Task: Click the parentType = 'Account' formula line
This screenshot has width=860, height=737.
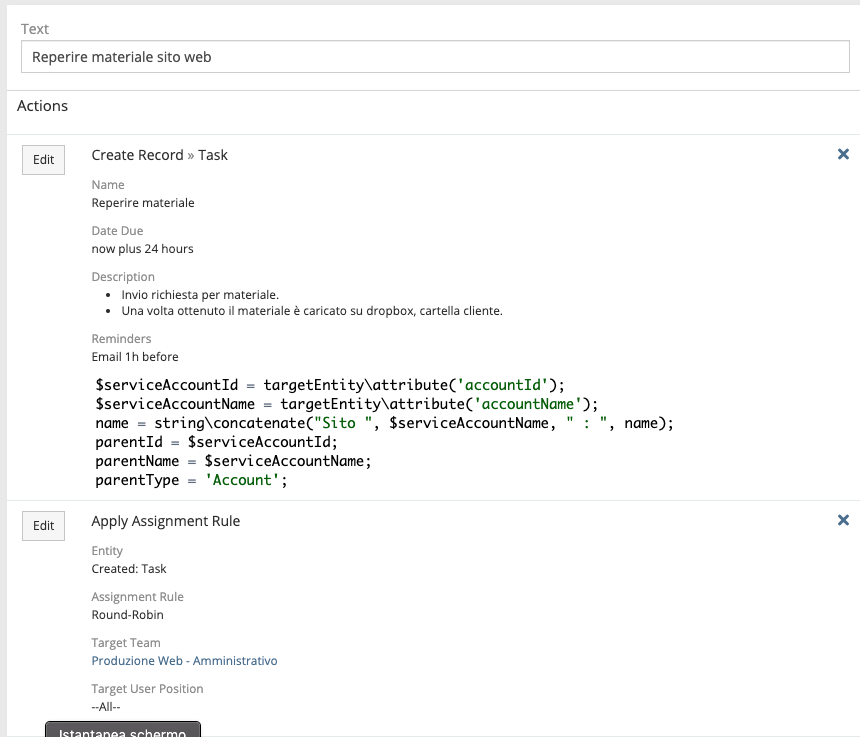Action: 191,480
